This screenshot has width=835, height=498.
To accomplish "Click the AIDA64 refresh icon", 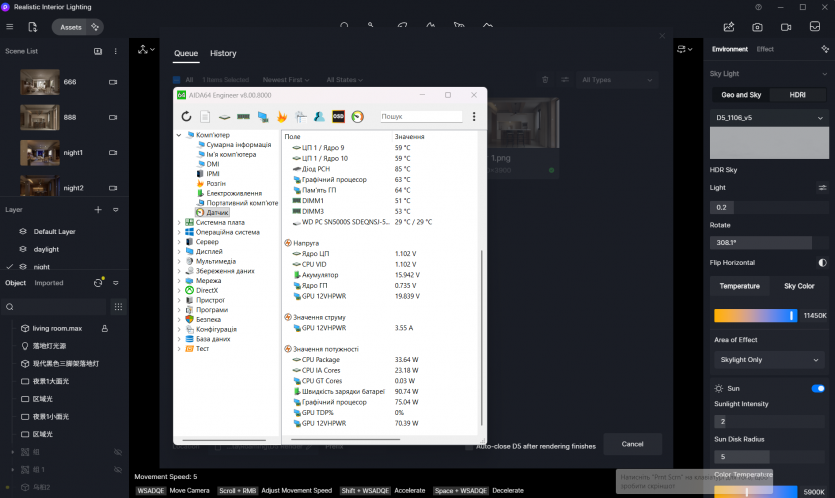I will tap(186, 117).
